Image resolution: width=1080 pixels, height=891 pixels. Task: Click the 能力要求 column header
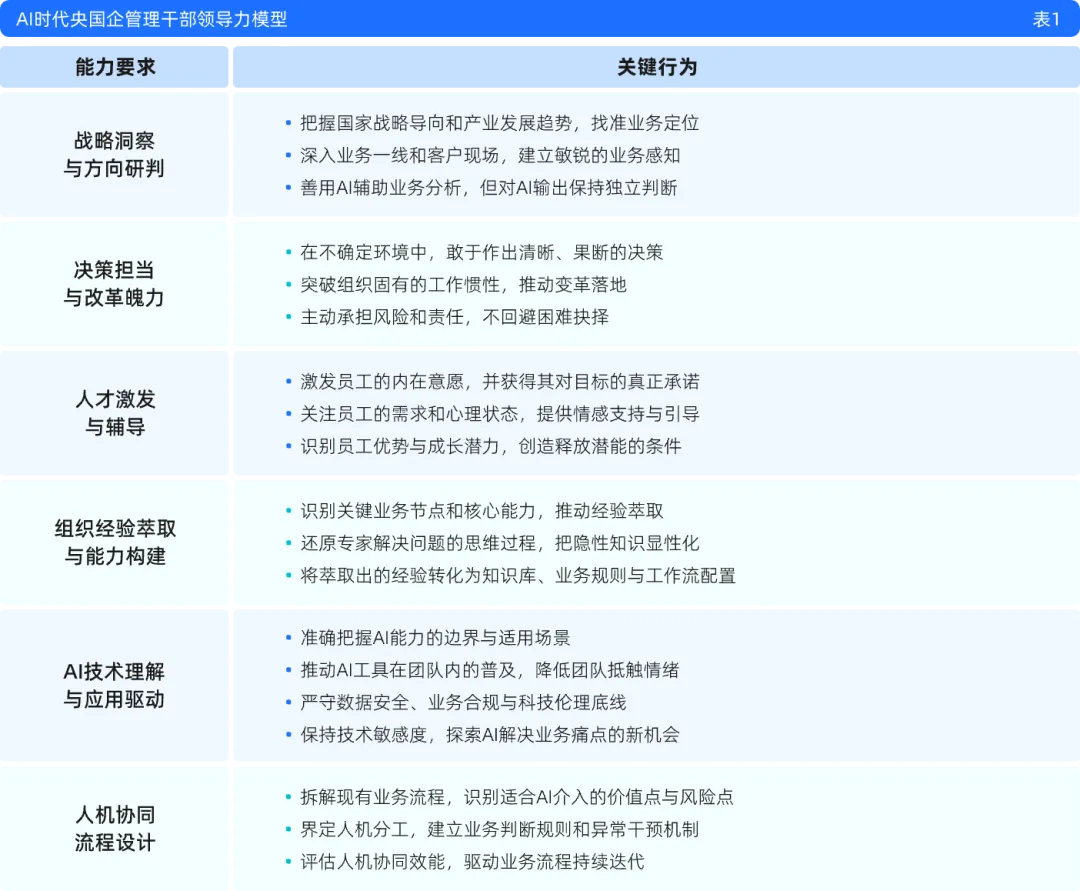click(x=114, y=67)
